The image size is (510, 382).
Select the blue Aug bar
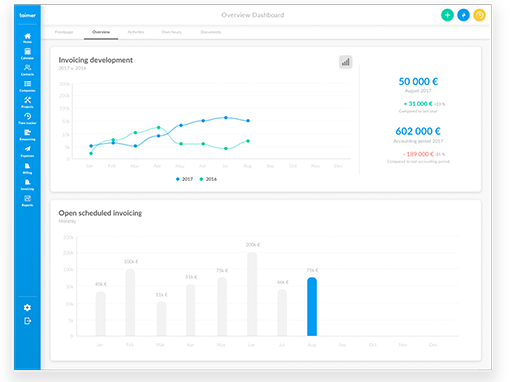pyautogui.click(x=312, y=306)
